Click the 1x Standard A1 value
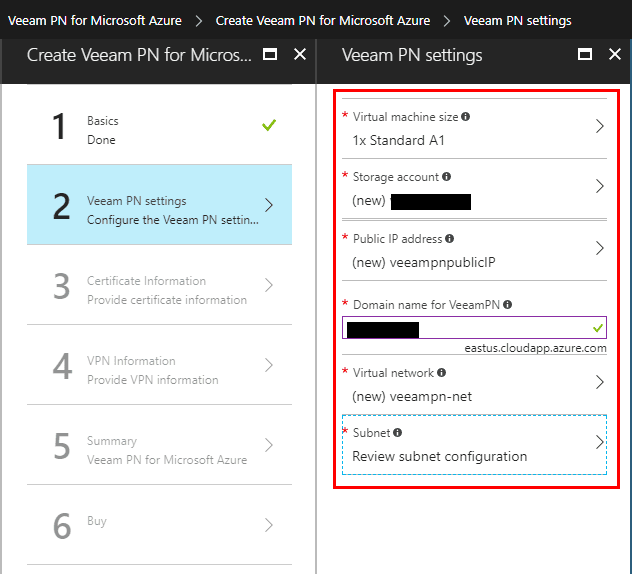Screen dimensions: 632x574 398,140
